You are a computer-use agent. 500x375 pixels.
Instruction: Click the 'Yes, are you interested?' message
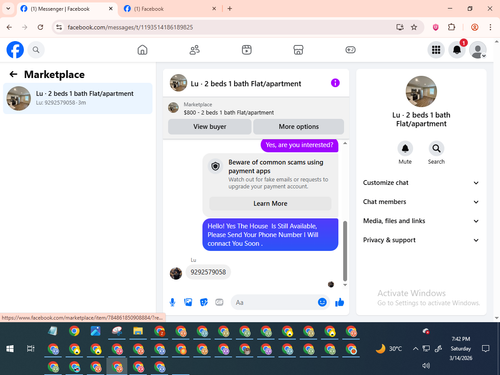click(x=299, y=145)
